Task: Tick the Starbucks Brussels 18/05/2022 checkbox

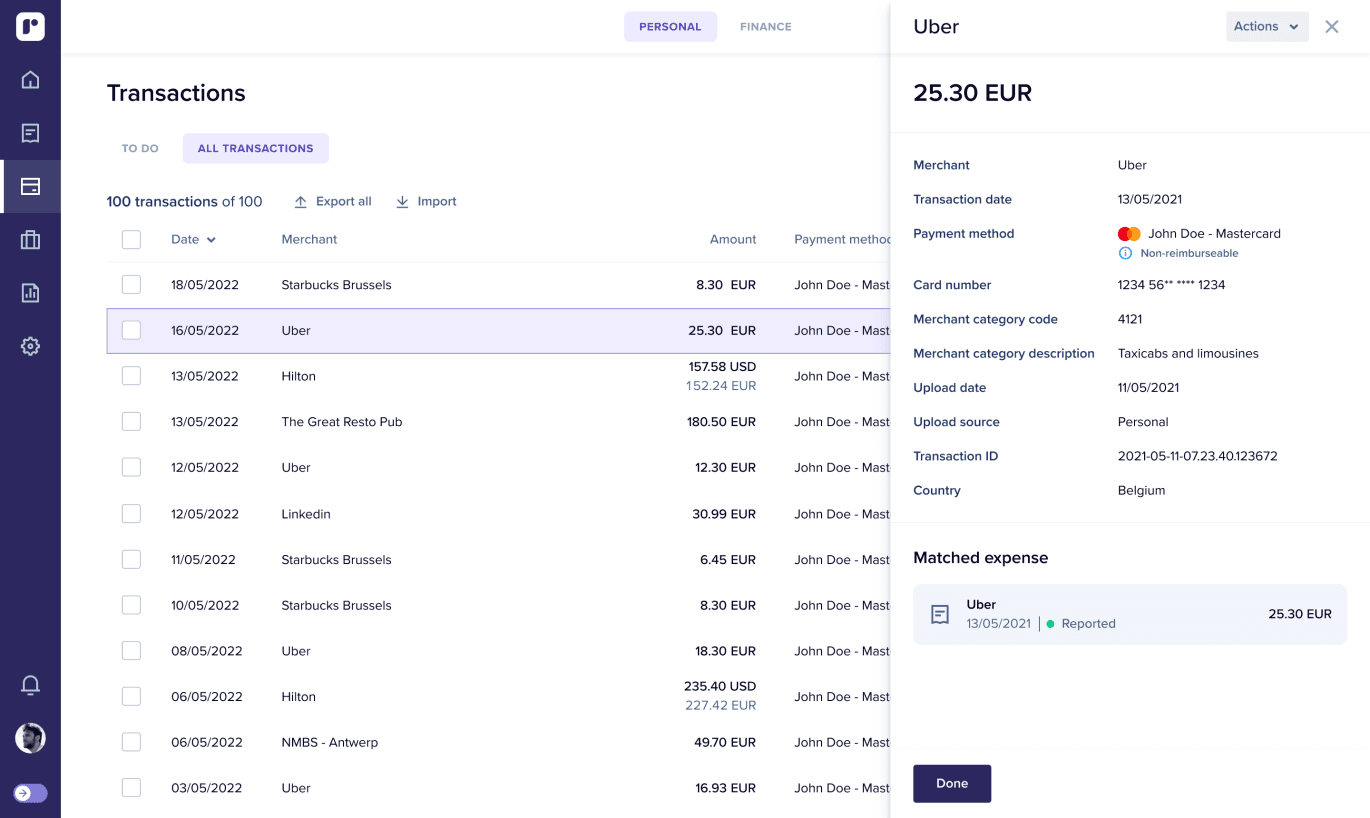Action: click(x=131, y=285)
